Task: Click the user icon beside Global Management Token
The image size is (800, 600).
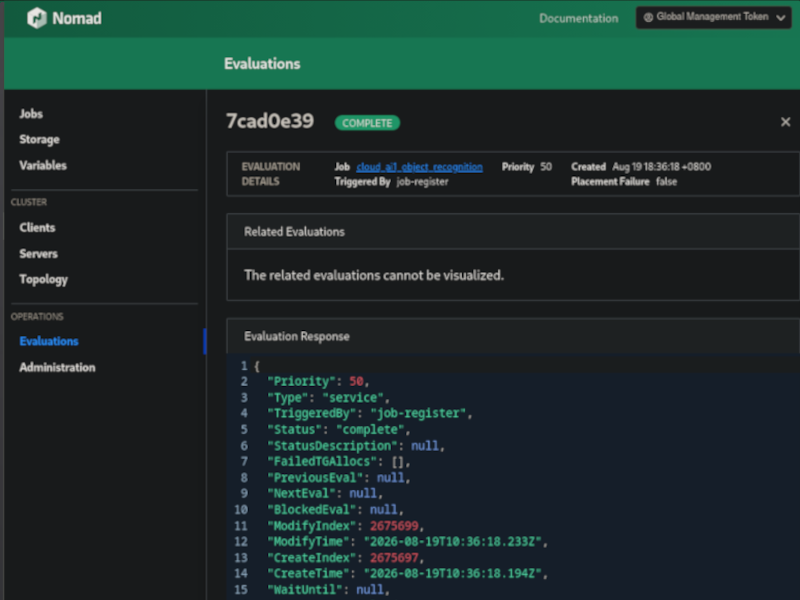Action: click(x=648, y=17)
